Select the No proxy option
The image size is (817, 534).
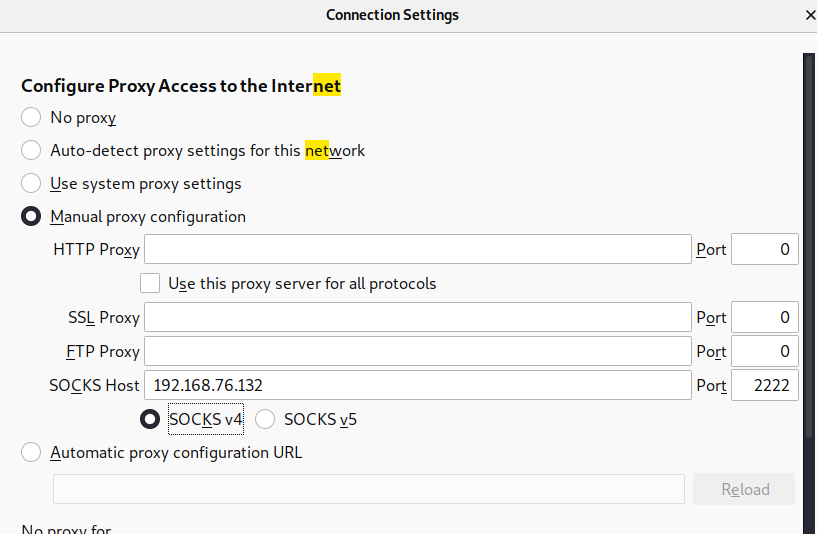[x=32, y=118]
